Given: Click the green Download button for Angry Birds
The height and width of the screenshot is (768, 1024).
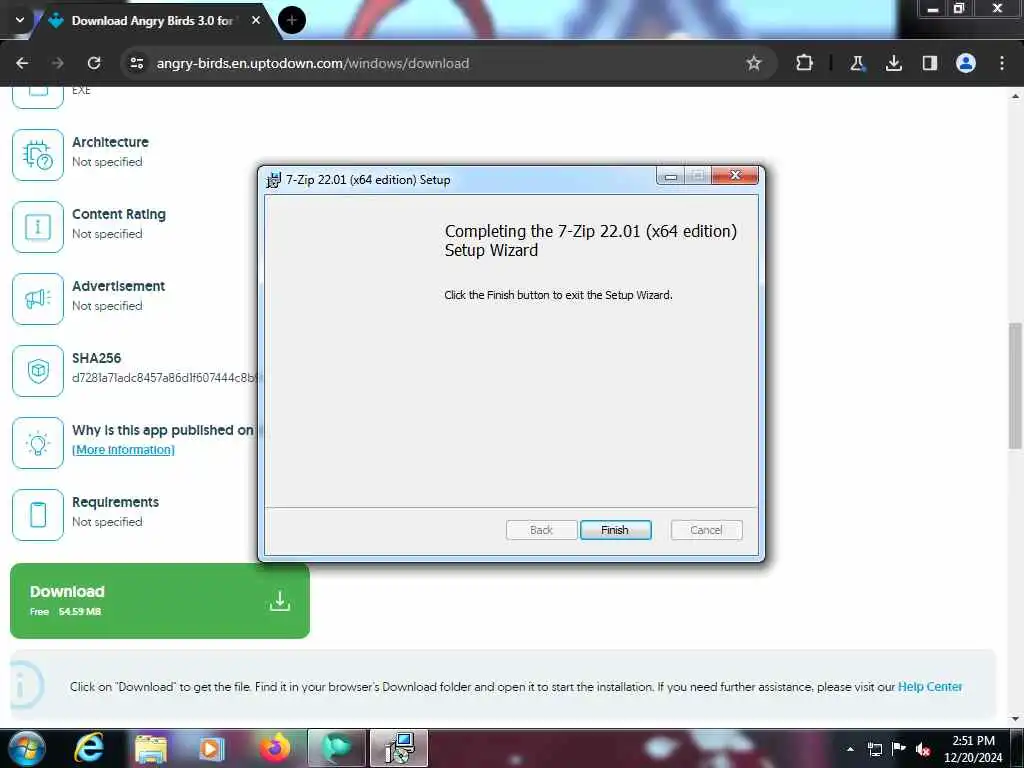Looking at the screenshot, I should point(160,601).
